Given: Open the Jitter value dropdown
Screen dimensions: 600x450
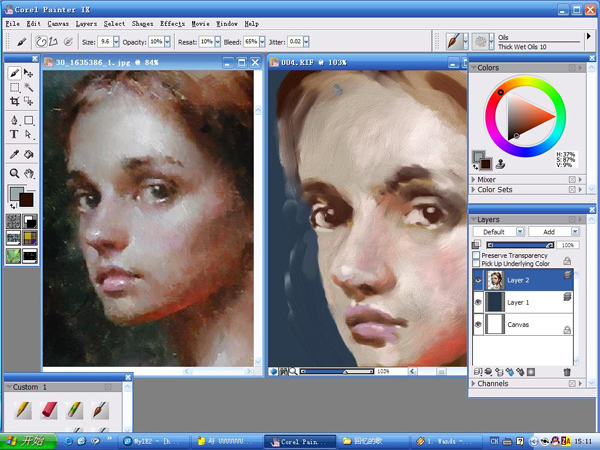Looking at the screenshot, I should click(306, 42).
